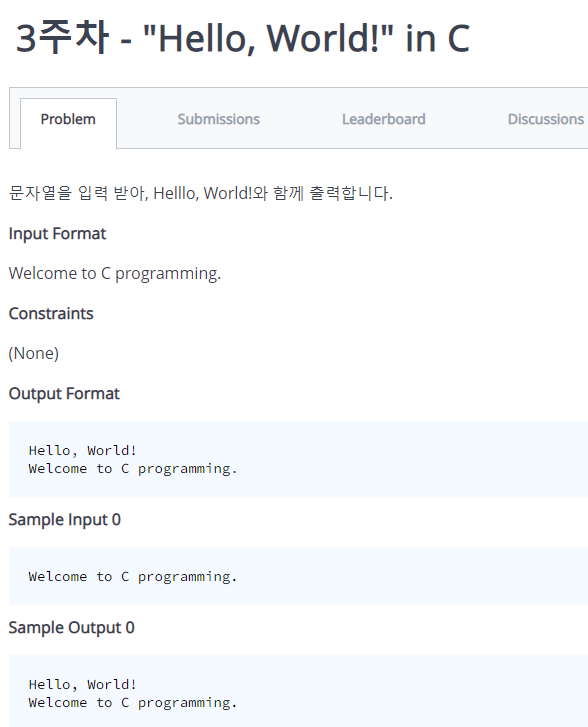Click the (None) constraints text
This screenshot has width=588, height=727.
[x=34, y=353]
